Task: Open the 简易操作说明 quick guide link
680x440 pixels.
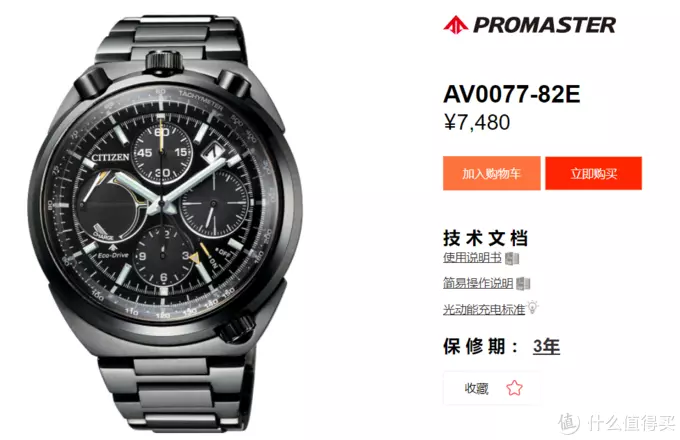Action: [477, 284]
